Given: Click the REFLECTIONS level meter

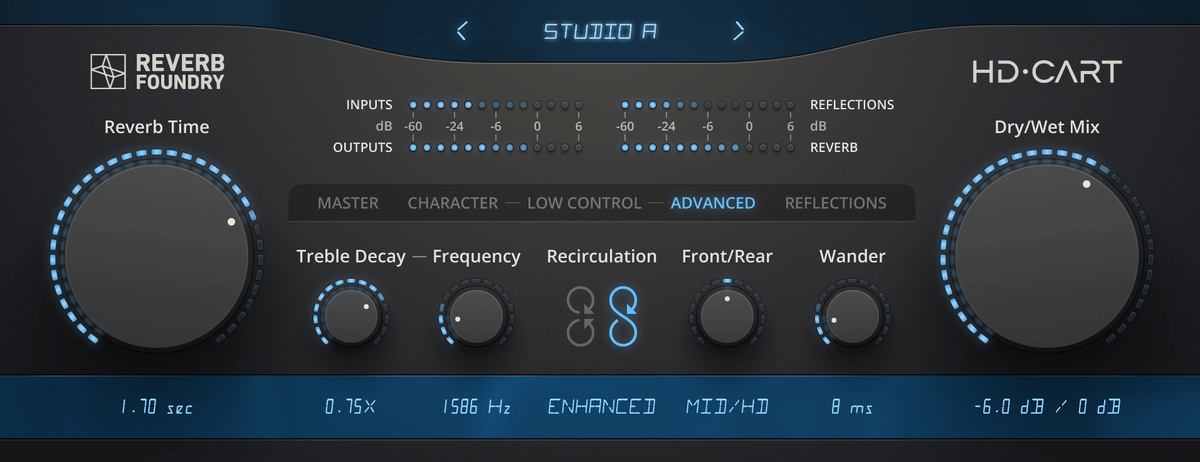Looking at the screenshot, I should point(708,104).
